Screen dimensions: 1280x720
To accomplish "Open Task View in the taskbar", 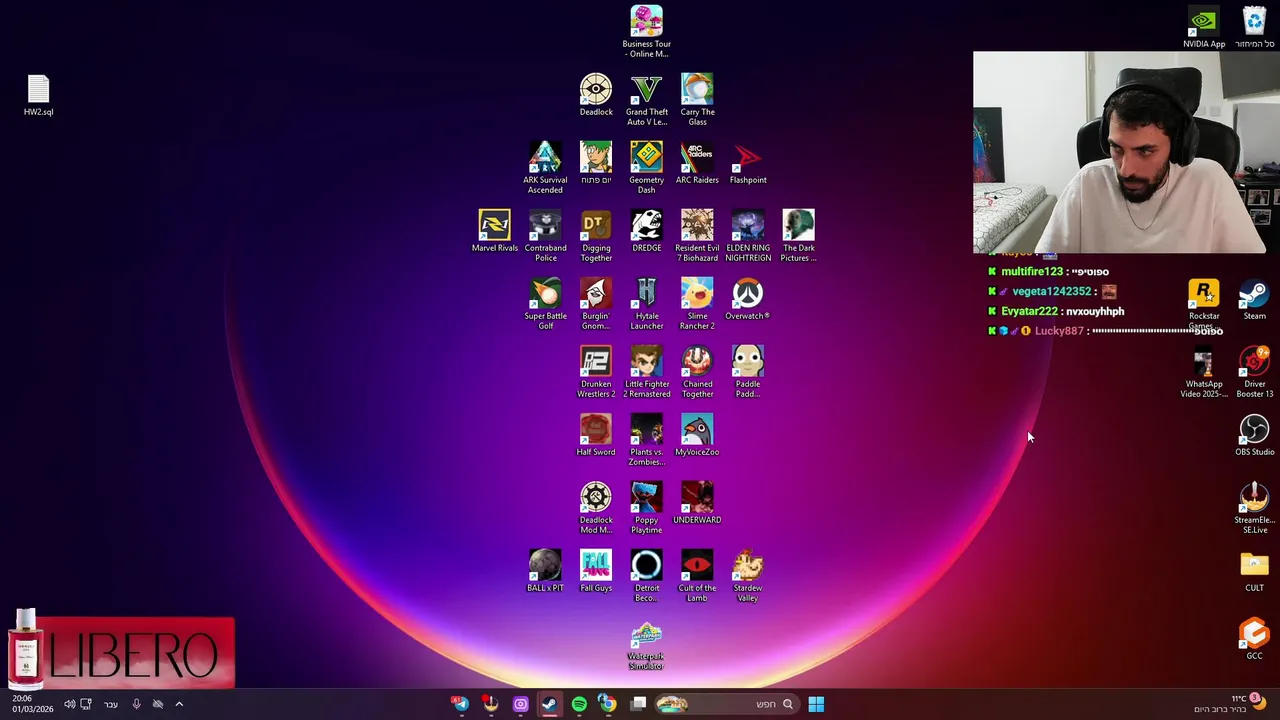I will click(x=638, y=704).
